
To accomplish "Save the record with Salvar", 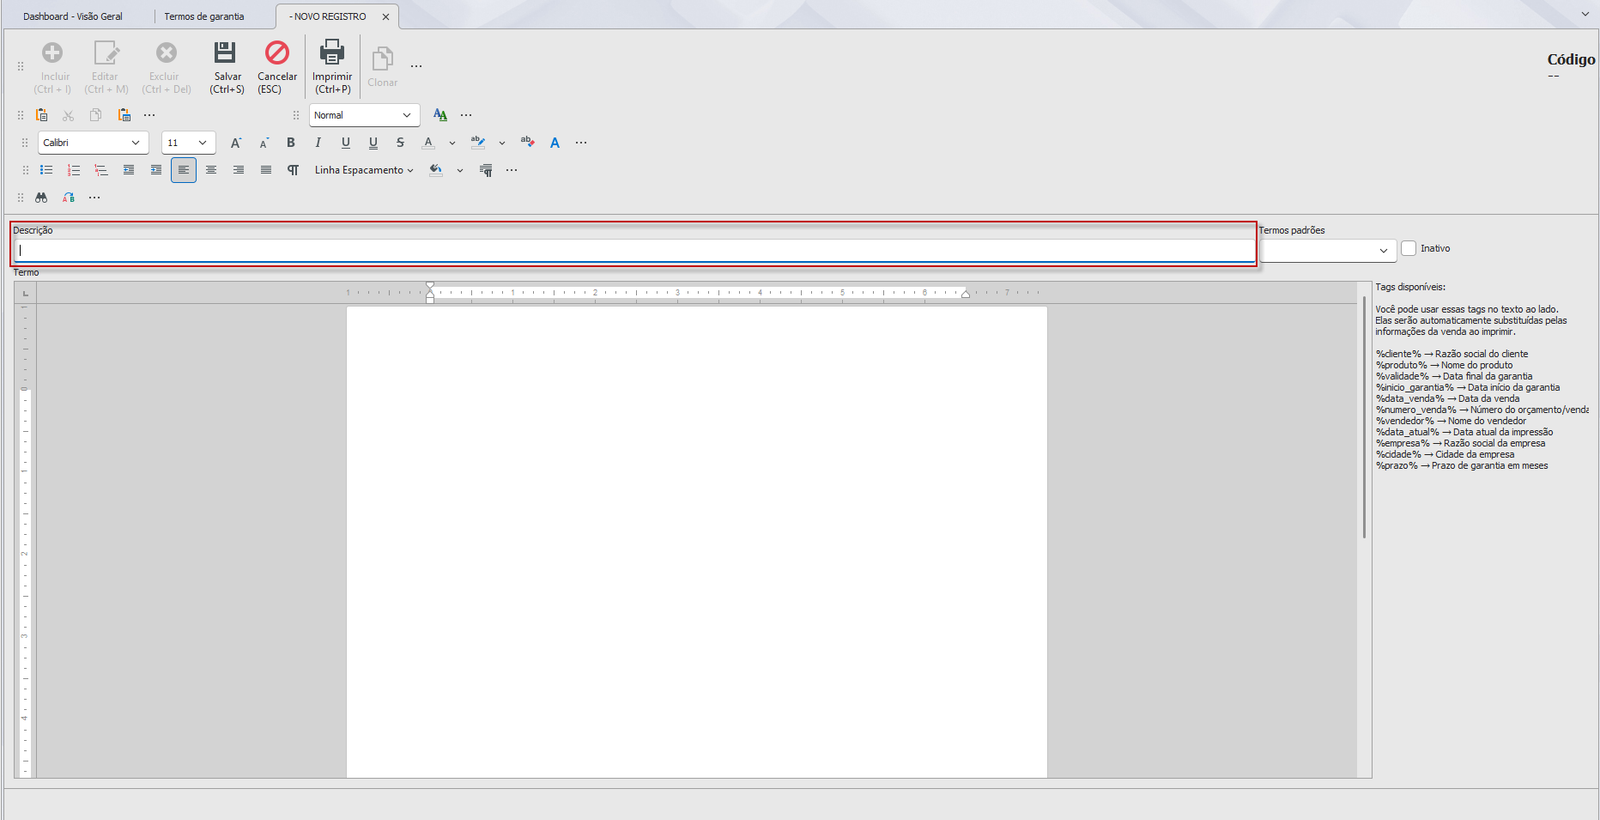I will pyautogui.click(x=227, y=67).
